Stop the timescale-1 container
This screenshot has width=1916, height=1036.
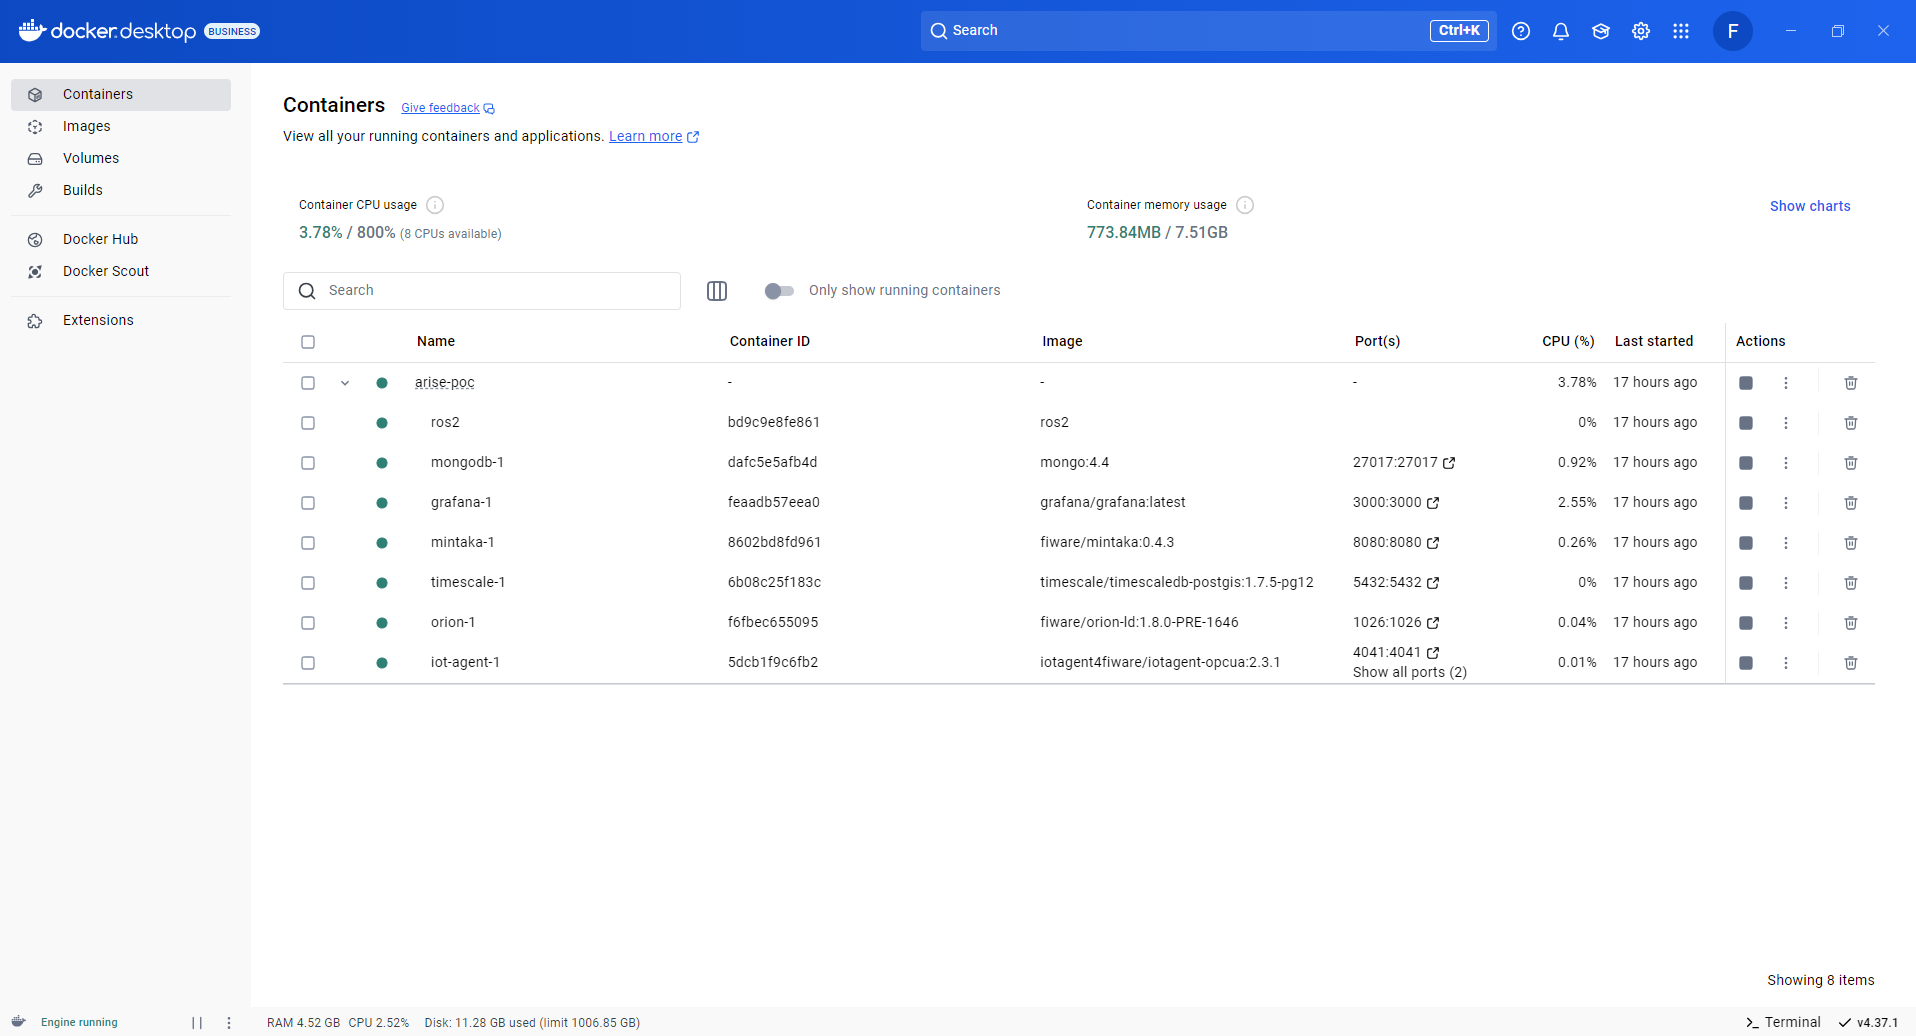1746,583
